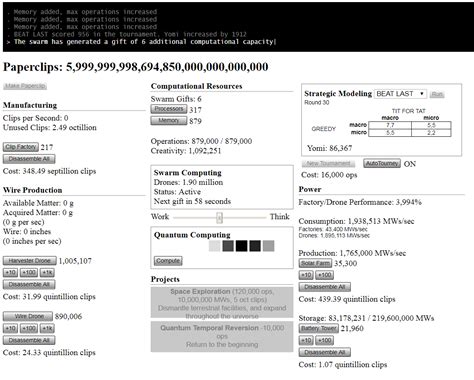Viewport: 474px width, 380px height.
Task: Add 100 Harvester Drones
Action: click(29, 273)
